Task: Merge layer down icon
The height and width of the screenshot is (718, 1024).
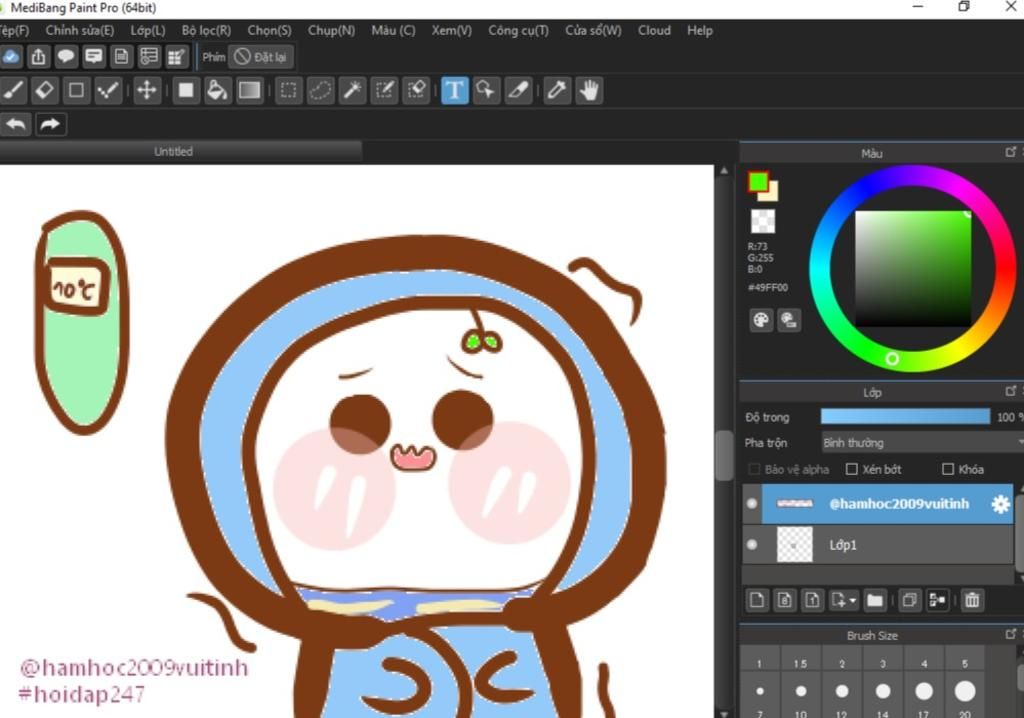Action: pos(937,600)
